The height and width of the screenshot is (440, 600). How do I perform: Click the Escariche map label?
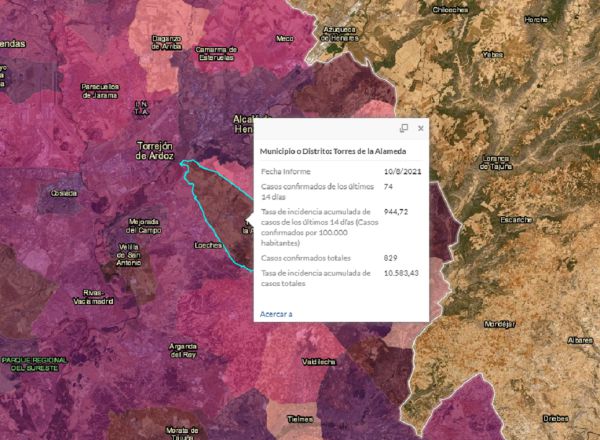pyautogui.click(x=516, y=220)
